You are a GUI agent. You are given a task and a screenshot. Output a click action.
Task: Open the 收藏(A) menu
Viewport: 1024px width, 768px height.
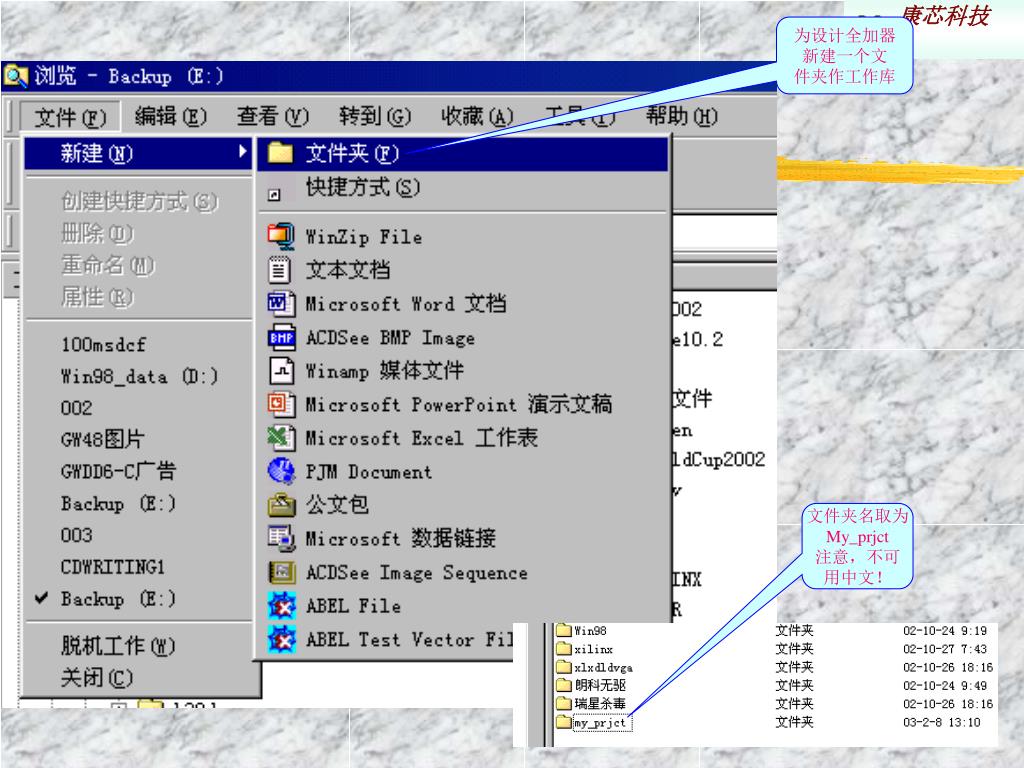point(477,117)
